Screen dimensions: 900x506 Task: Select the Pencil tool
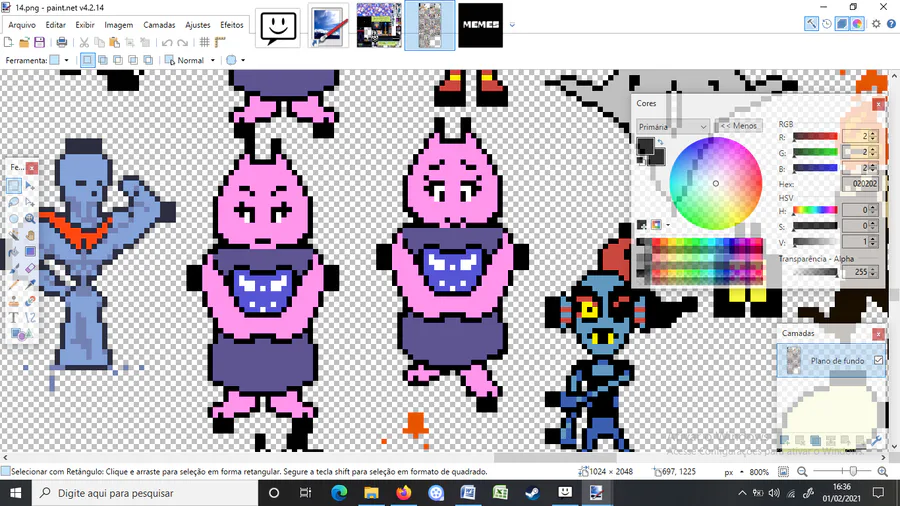click(14, 285)
